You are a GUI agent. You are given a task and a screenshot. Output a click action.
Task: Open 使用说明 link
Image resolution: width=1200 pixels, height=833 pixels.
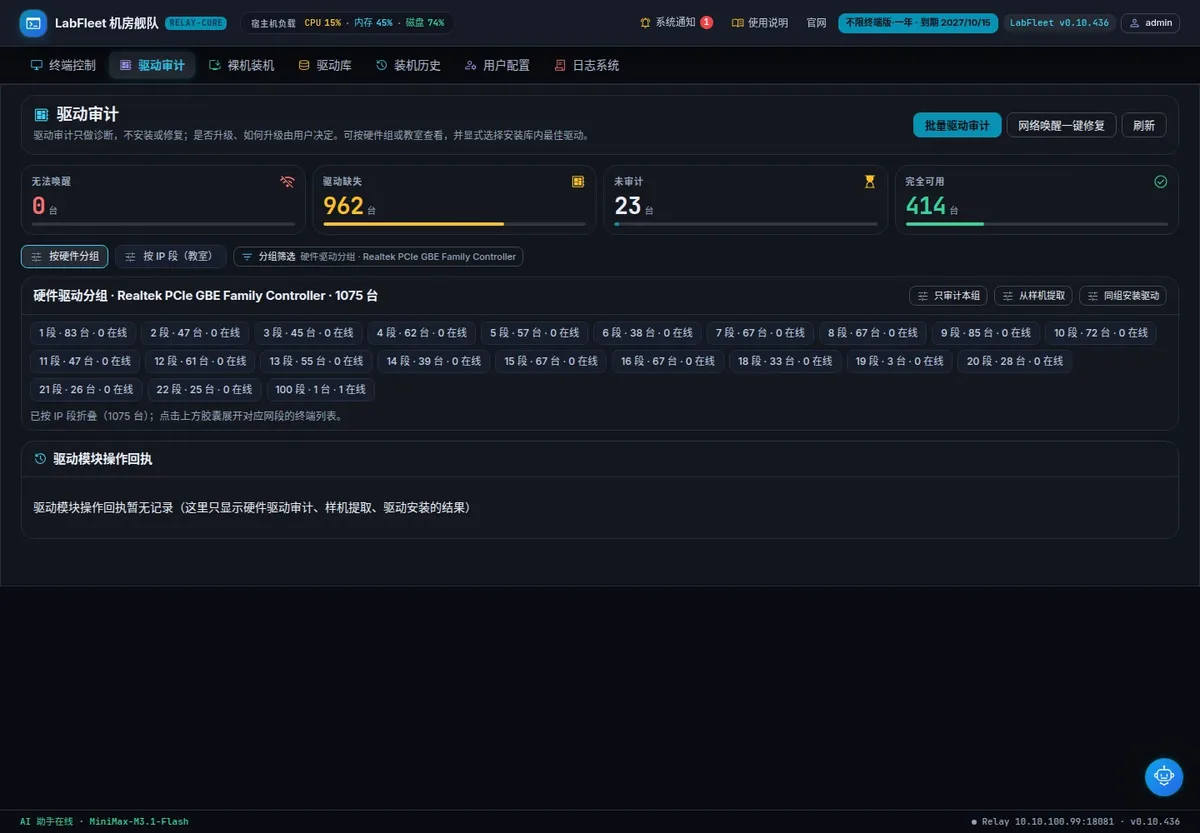(760, 23)
